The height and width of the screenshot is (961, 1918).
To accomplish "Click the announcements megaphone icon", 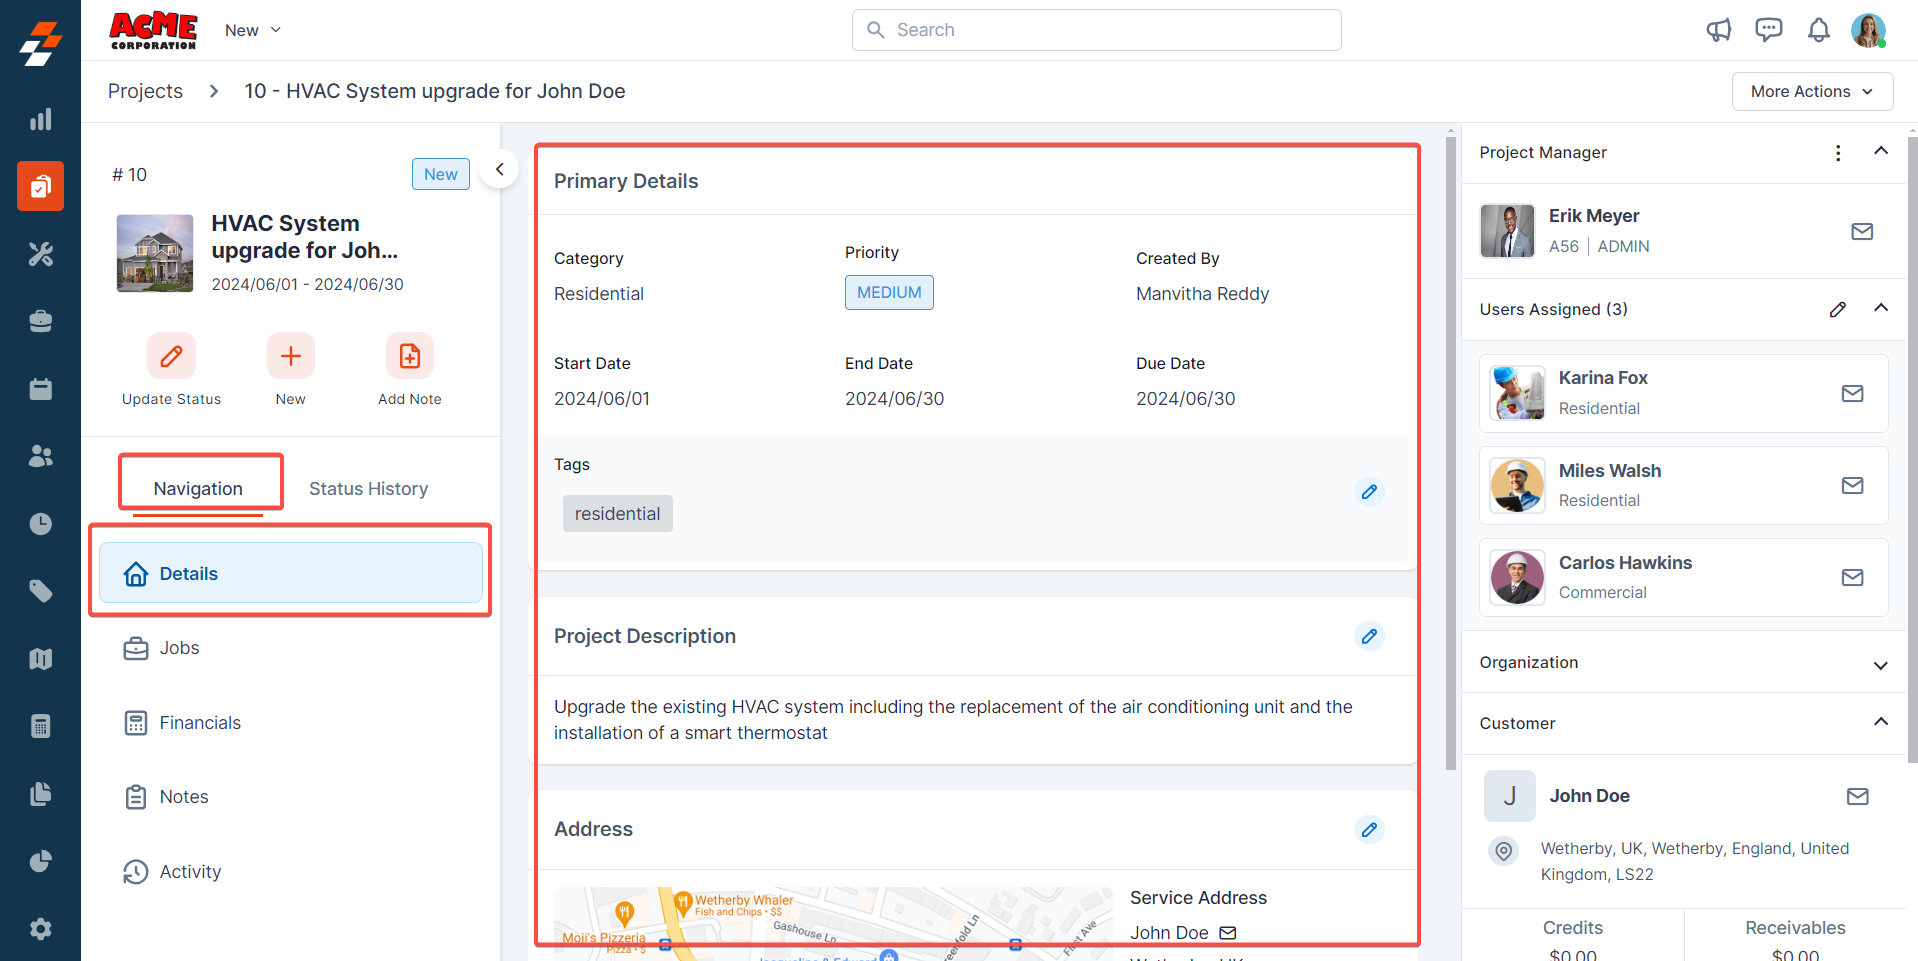I will pyautogui.click(x=1718, y=30).
